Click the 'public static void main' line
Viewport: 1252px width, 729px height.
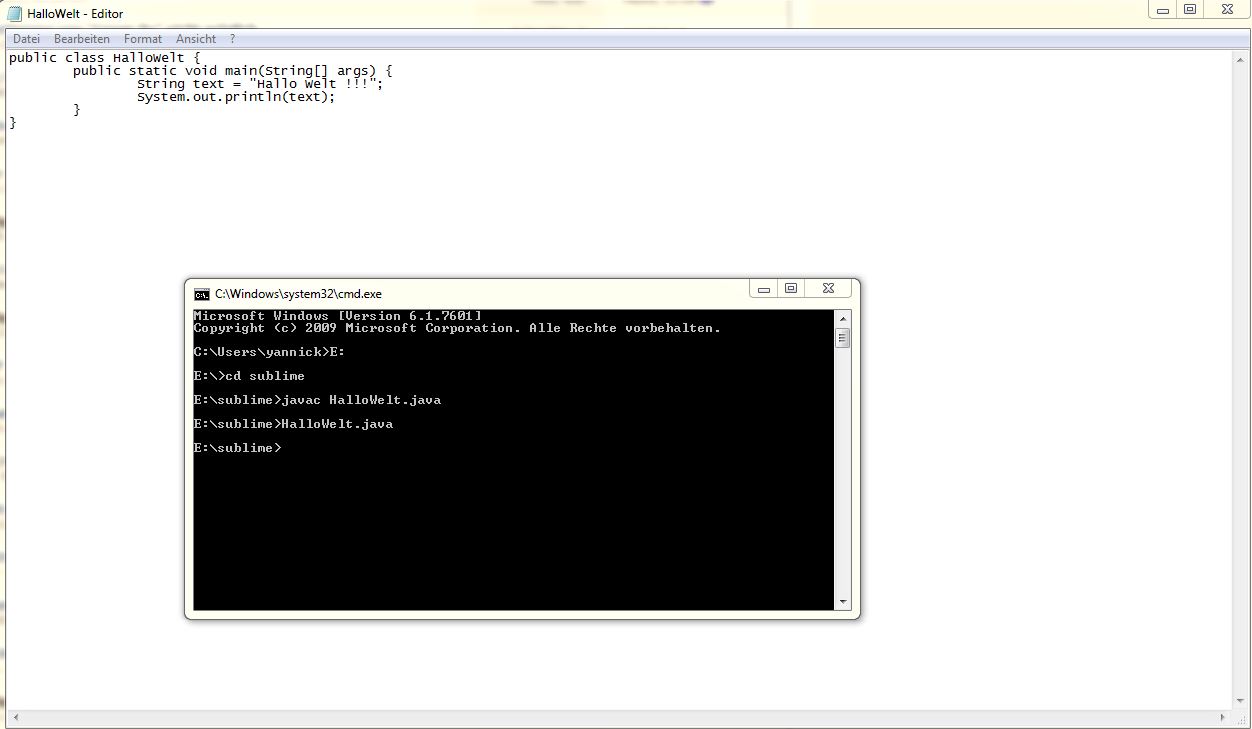tap(233, 71)
